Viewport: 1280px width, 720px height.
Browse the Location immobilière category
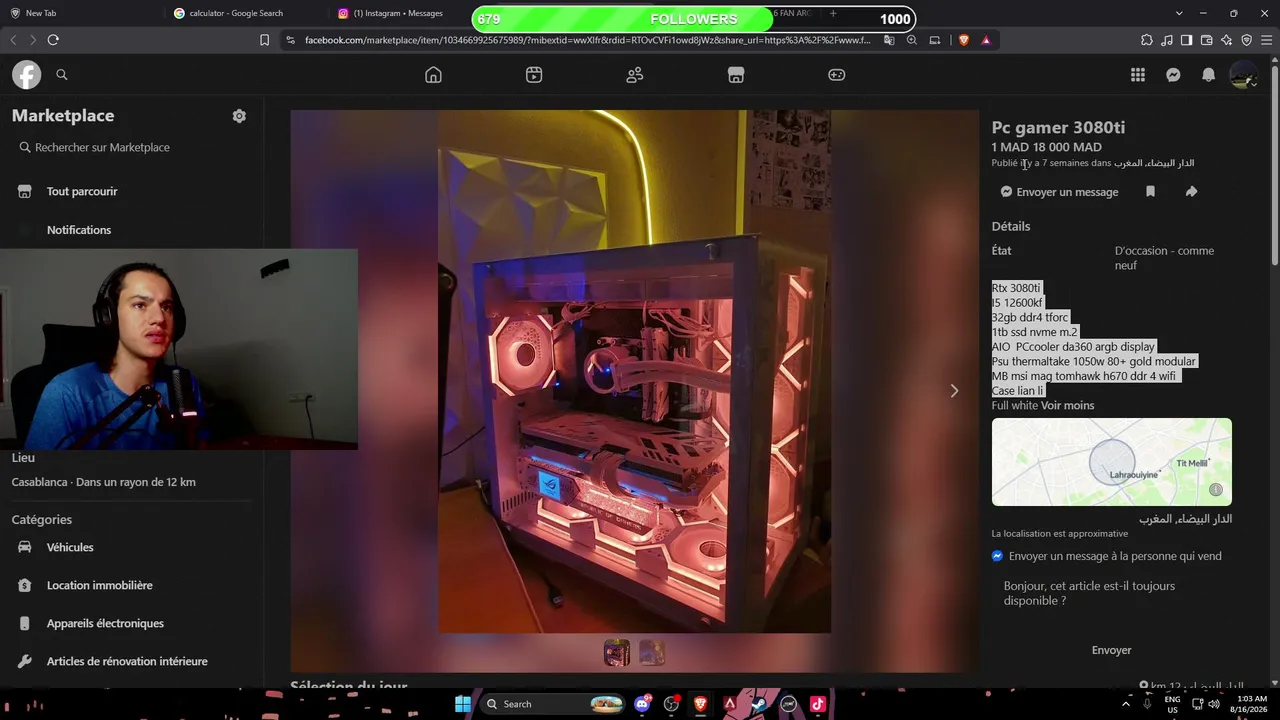(x=130, y=585)
